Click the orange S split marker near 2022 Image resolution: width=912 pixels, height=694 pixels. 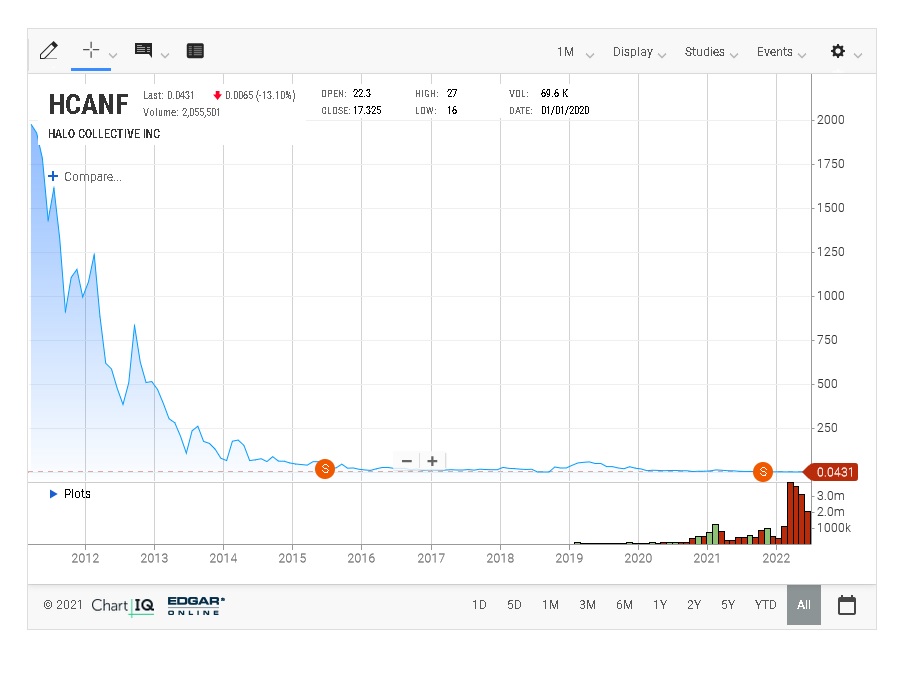tap(763, 471)
